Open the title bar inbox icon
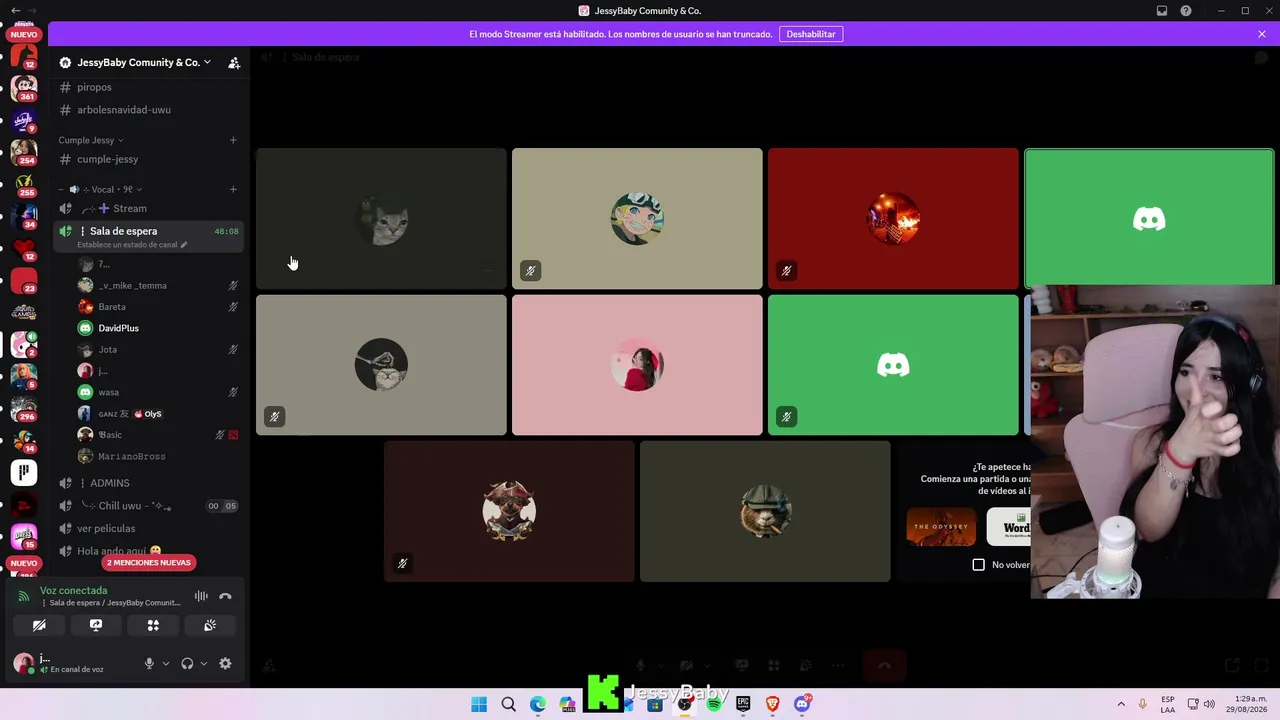Viewport: 1280px width, 720px height. point(1162,11)
